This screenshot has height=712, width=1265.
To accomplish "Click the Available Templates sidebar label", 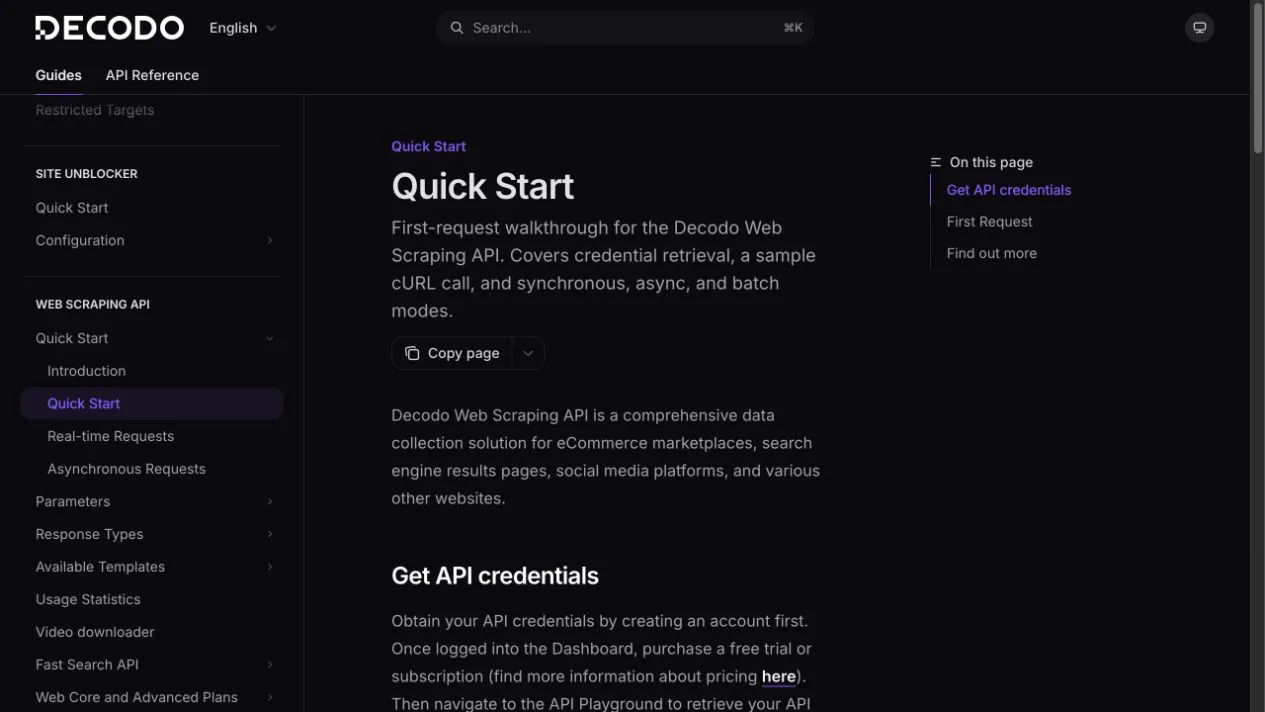I will [x=100, y=567].
